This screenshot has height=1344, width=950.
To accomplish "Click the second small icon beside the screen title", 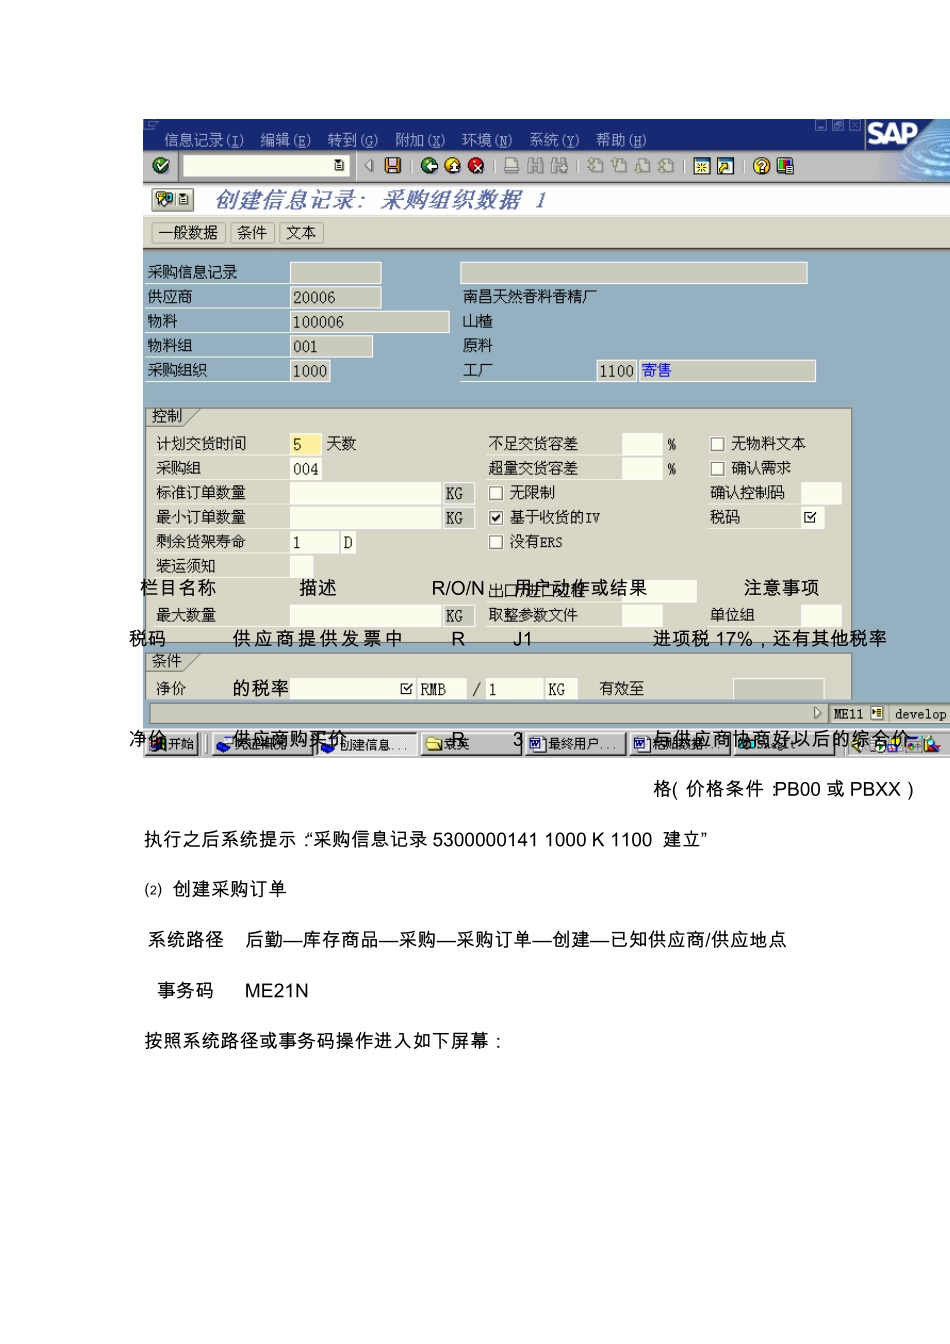I will coord(184,199).
